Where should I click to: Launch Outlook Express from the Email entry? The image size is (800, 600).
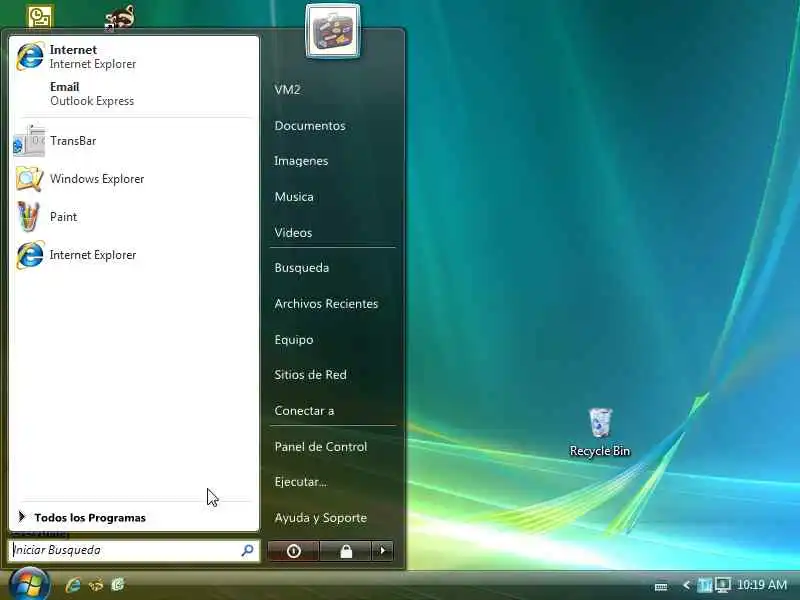click(134, 94)
